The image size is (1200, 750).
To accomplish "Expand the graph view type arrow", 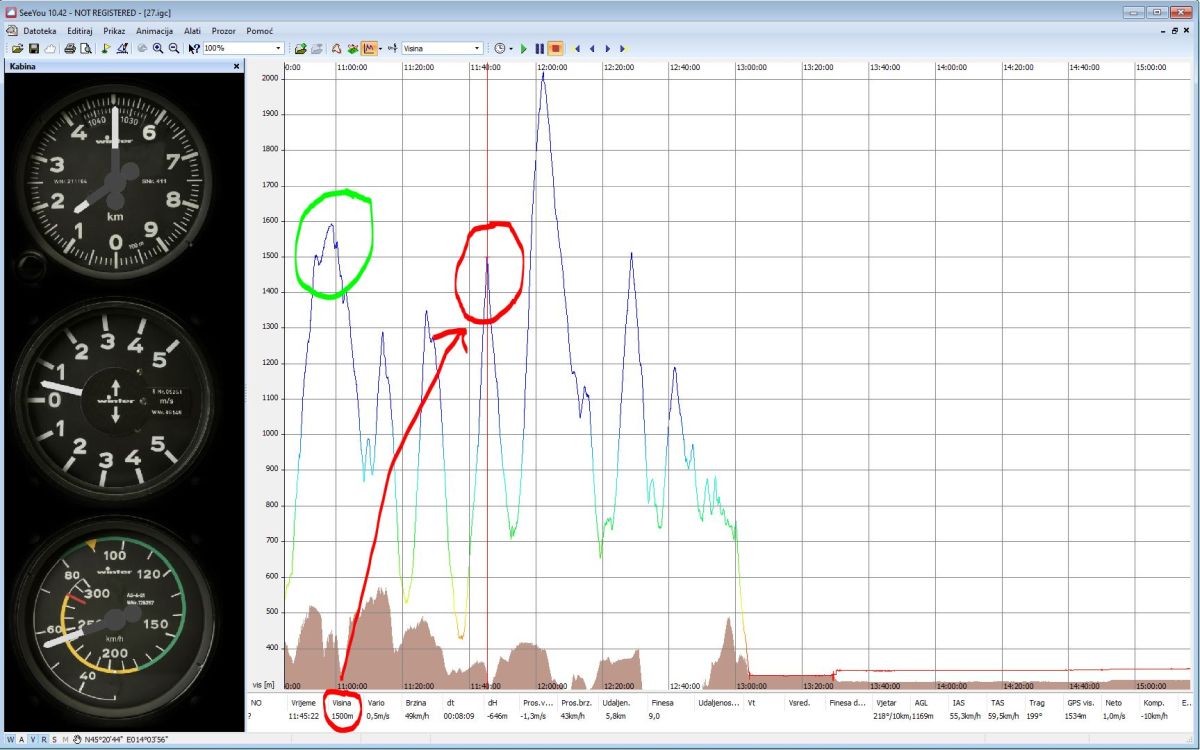I will point(380,48).
